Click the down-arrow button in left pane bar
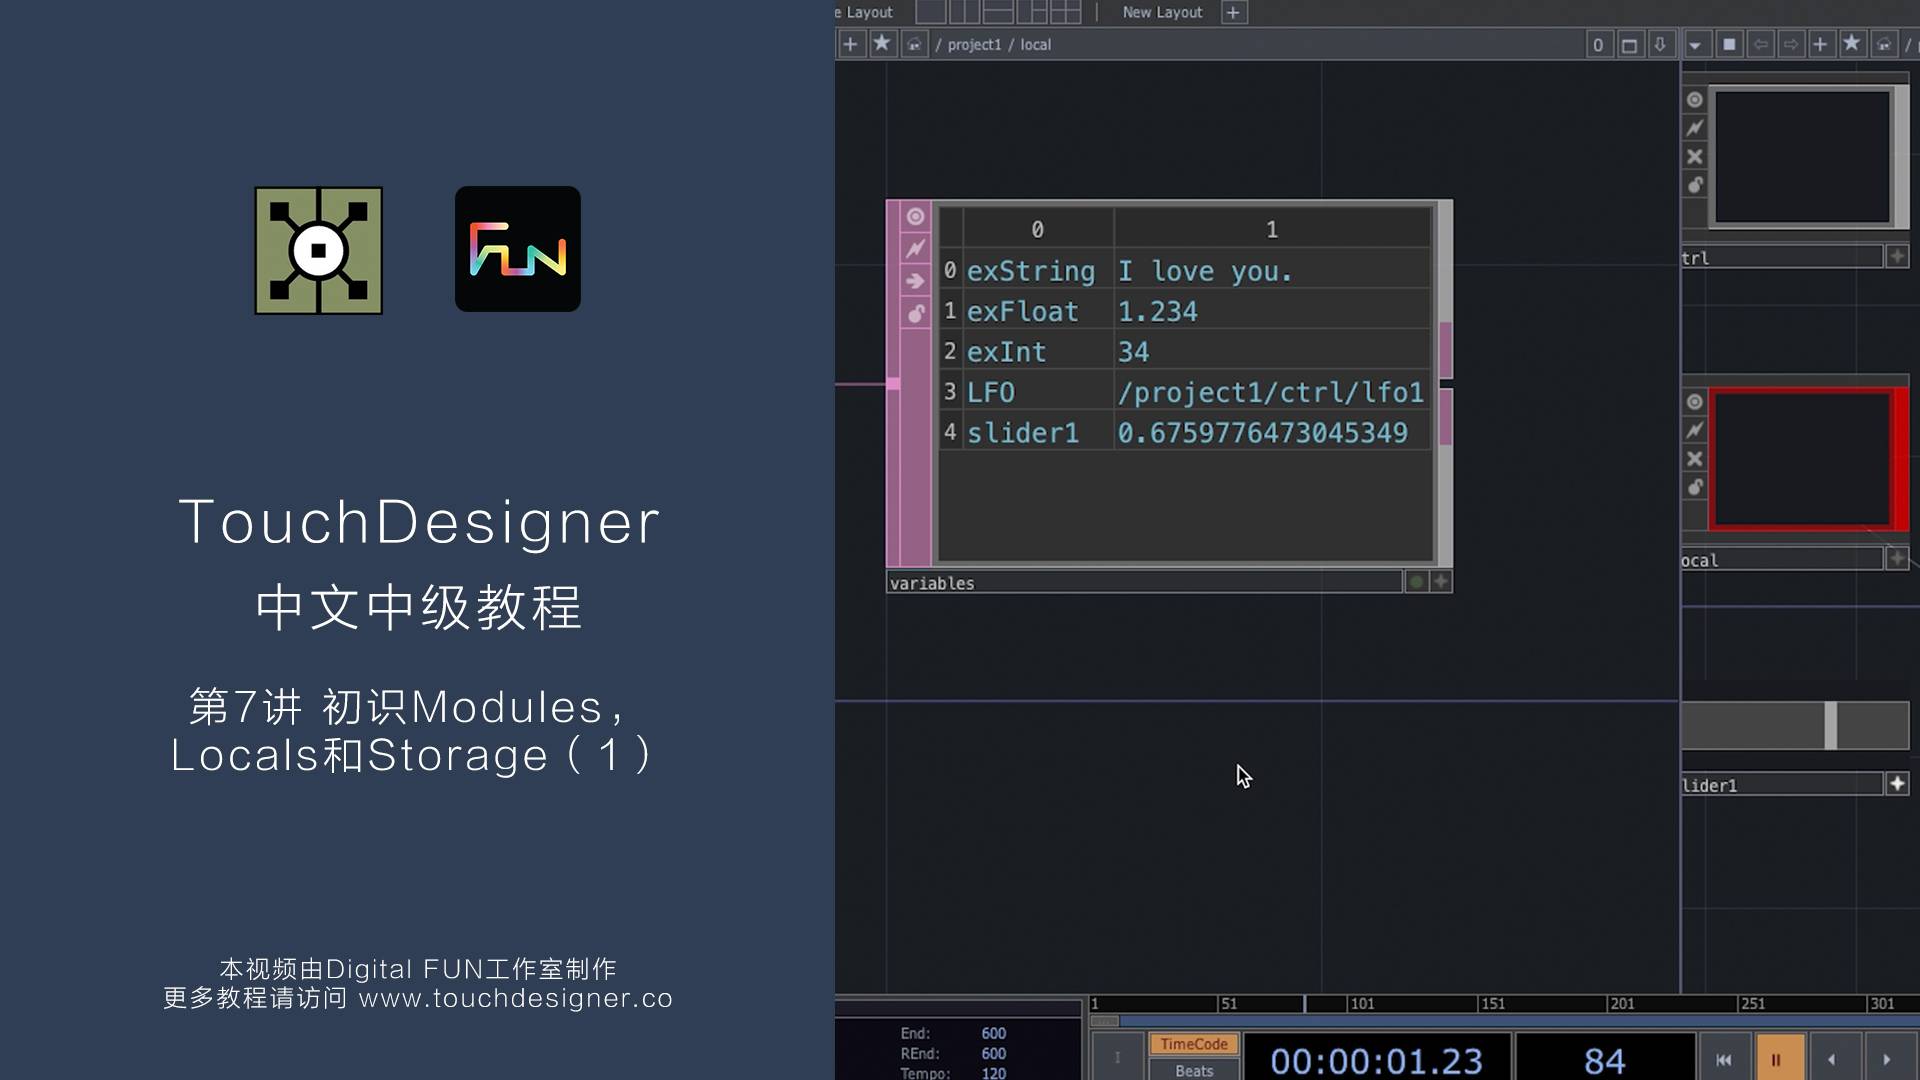The width and height of the screenshot is (1920, 1080). [x=1660, y=45]
